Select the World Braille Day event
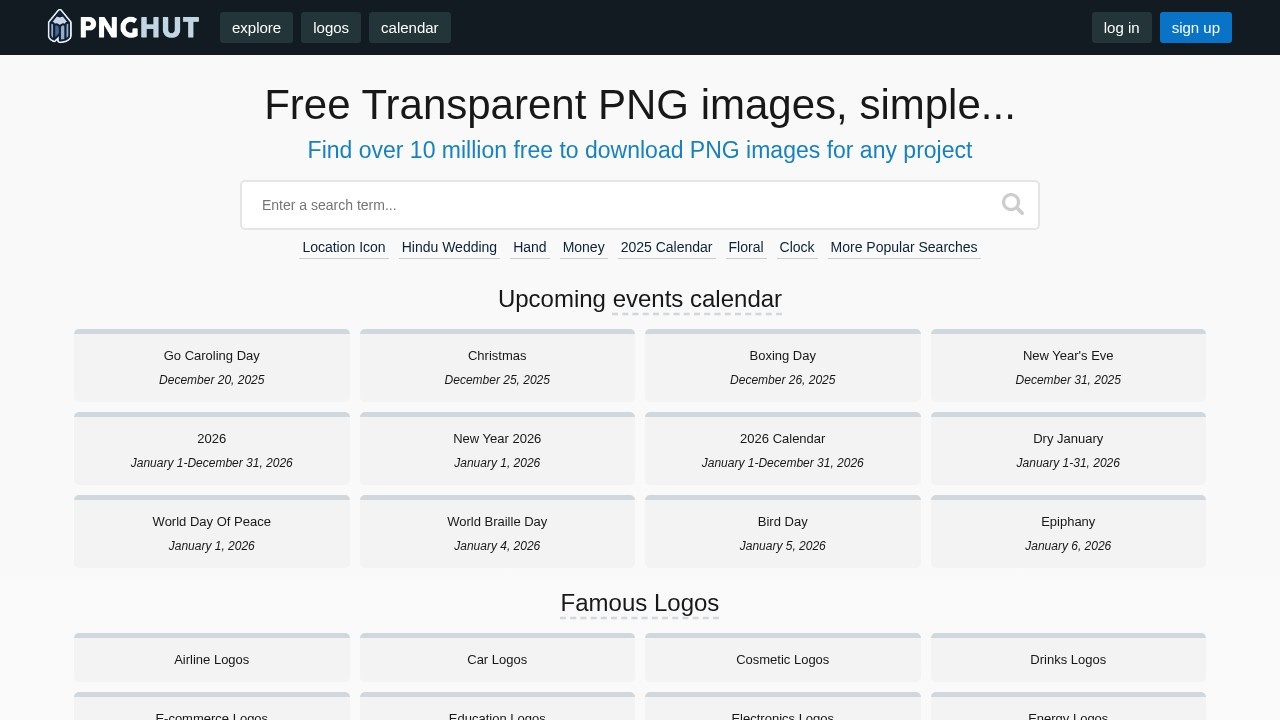The width and height of the screenshot is (1280, 720). (497, 532)
